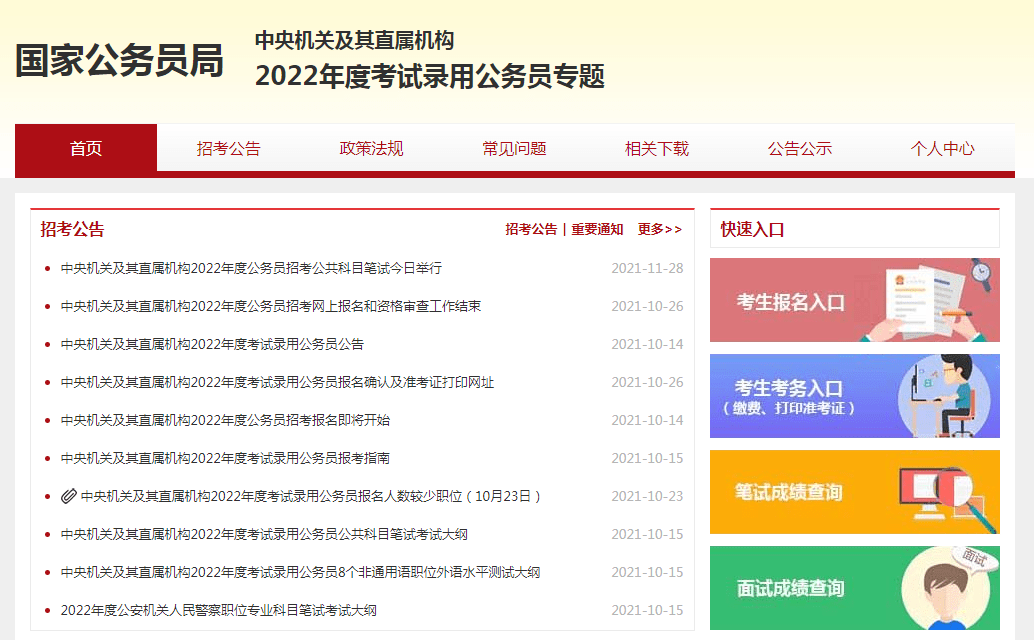The width and height of the screenshot is (1034, 640).
Task: Click the 笔试成绩查询 banner
Action: pos(855,492)
